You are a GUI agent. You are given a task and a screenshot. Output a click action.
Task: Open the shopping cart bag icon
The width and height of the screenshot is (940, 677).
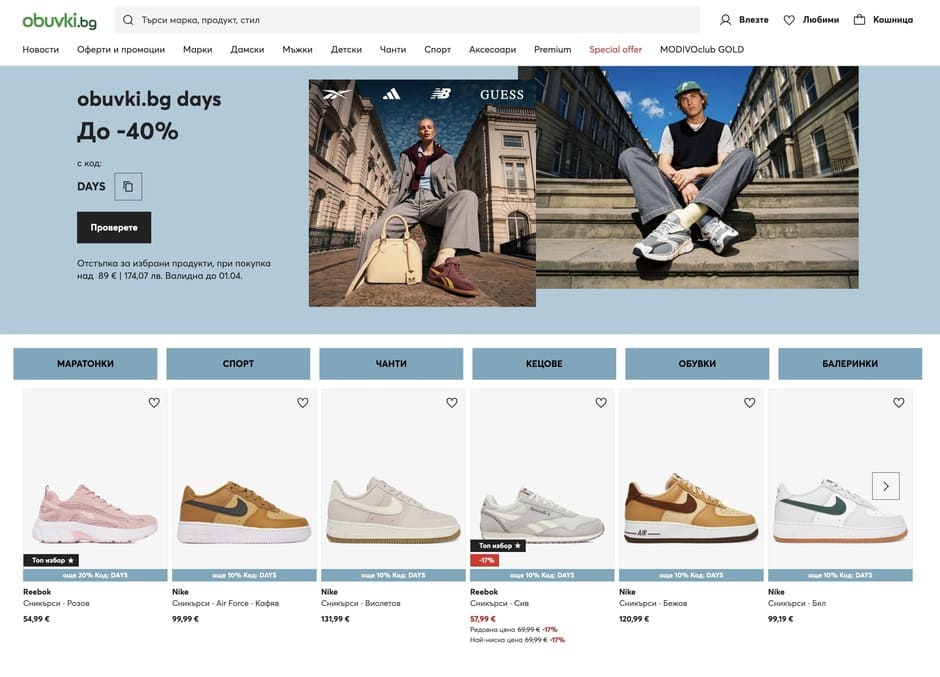tap(859, 20)
